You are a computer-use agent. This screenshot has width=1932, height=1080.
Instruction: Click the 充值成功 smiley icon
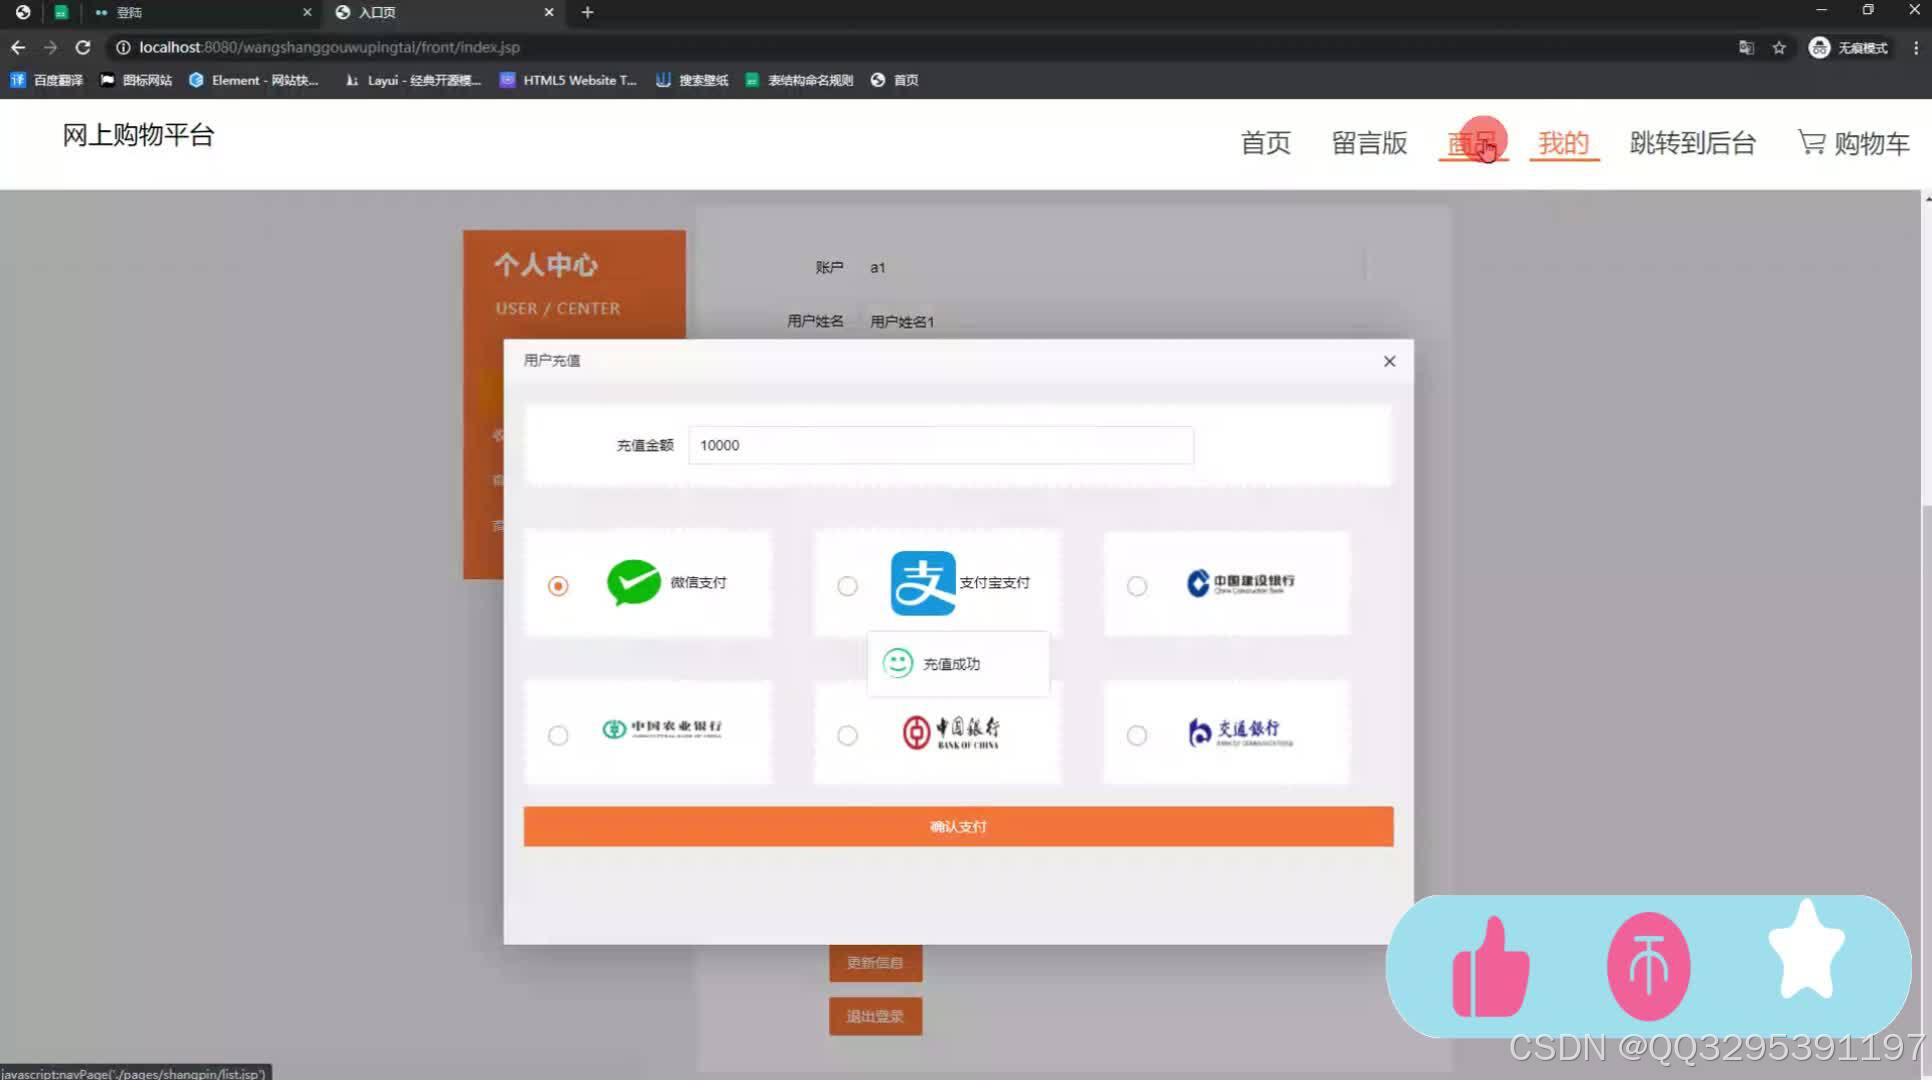coord(898,663)
